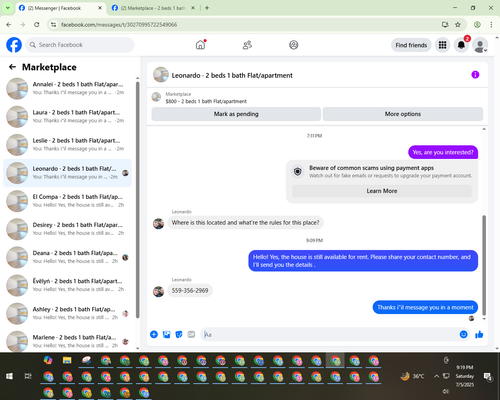The image size is (500, 400).
Task: Open the Groups icon in top navigation
Action: pyautogui.click(x=294, y=45)
